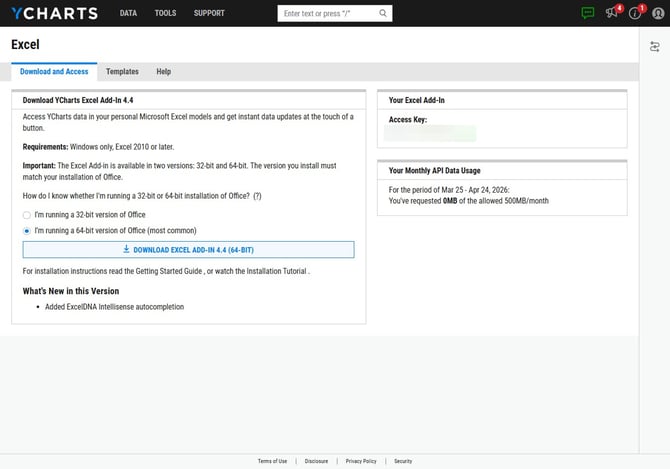Open the side panel settings sliders icon
This screenshot has width=670, height=469.
[655, 45]
